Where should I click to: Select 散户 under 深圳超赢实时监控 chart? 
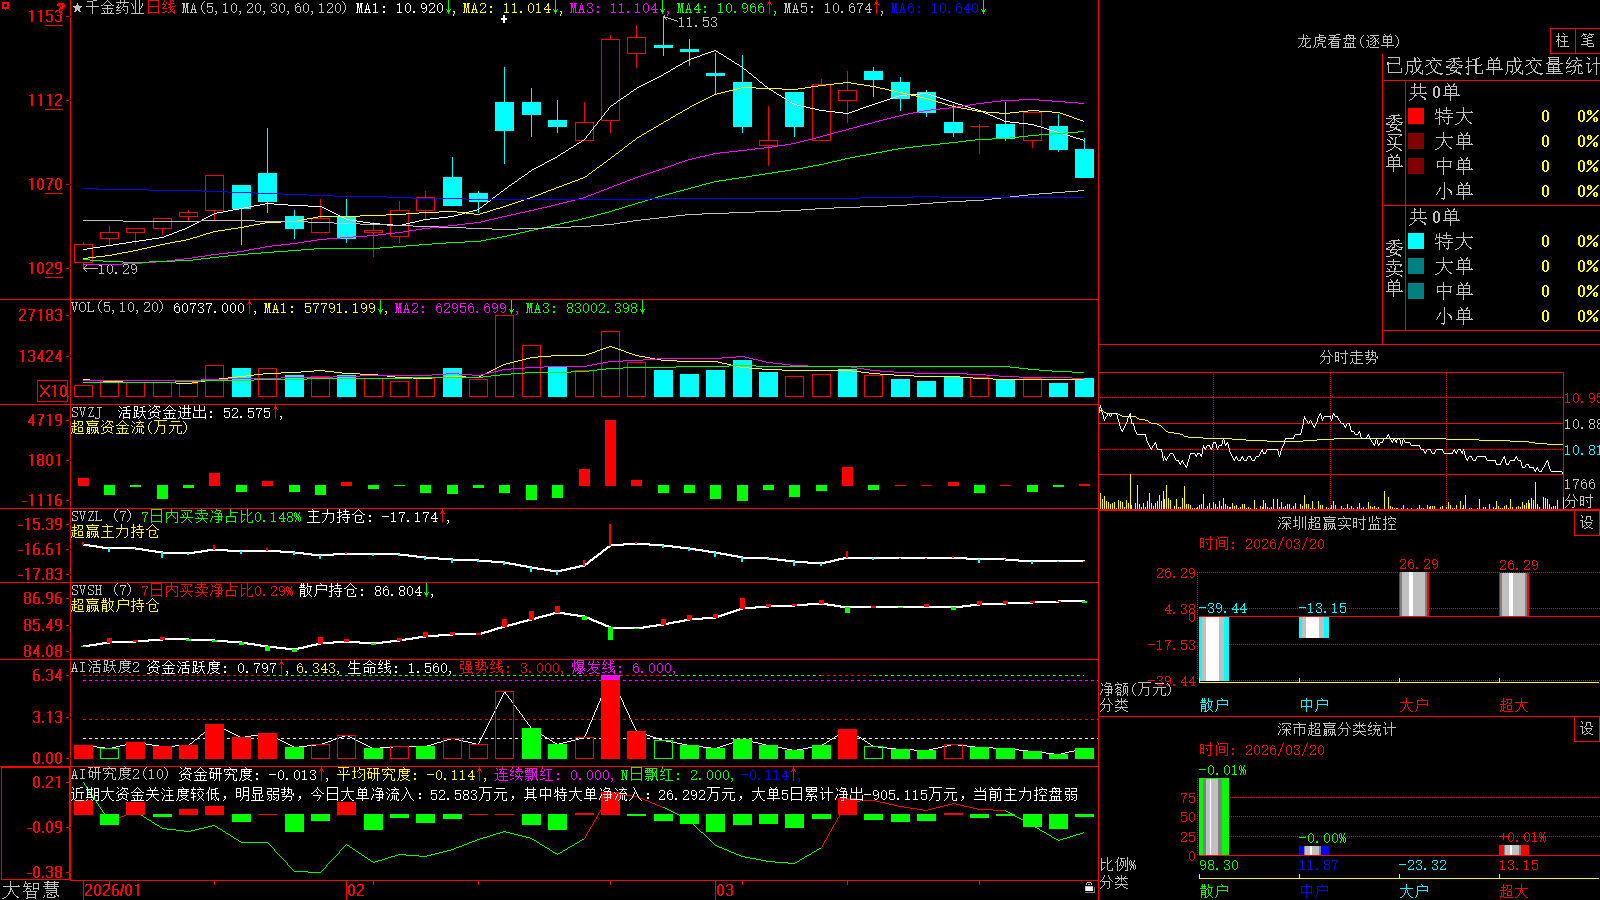click(1214, 705)
